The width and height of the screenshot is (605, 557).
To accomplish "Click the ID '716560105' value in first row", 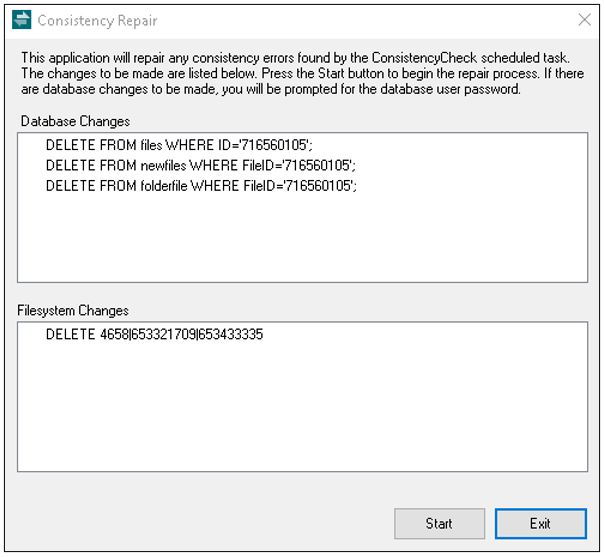I will [x=274, y=145].
